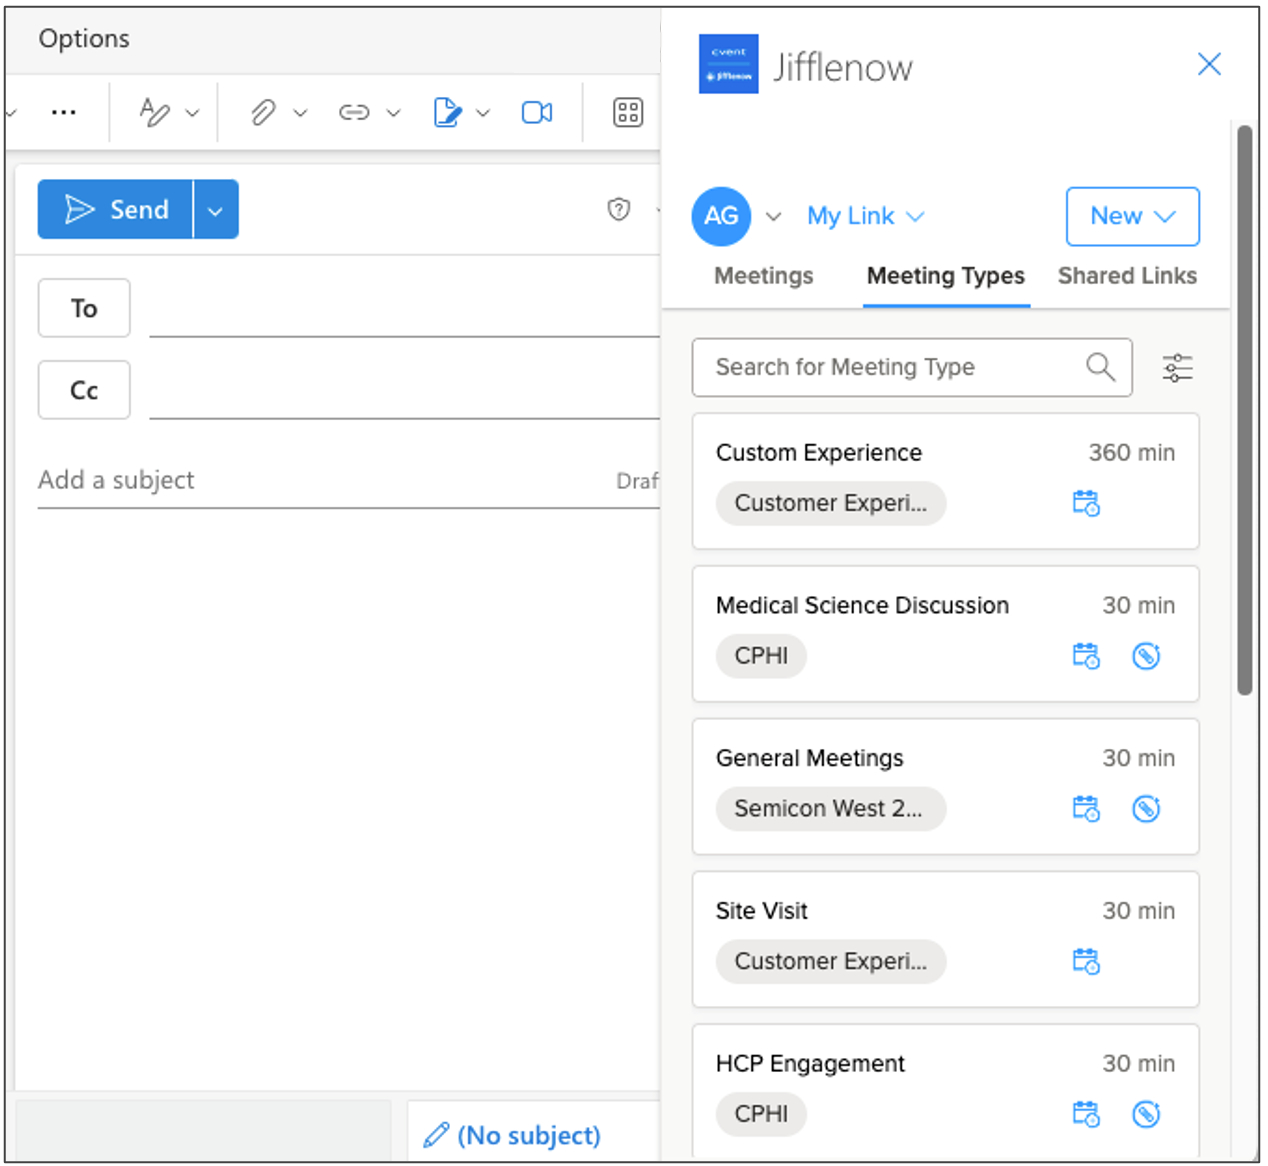Open the New dropdown button
This screenshot has width=1268, height=1166.
[1133, 216]
